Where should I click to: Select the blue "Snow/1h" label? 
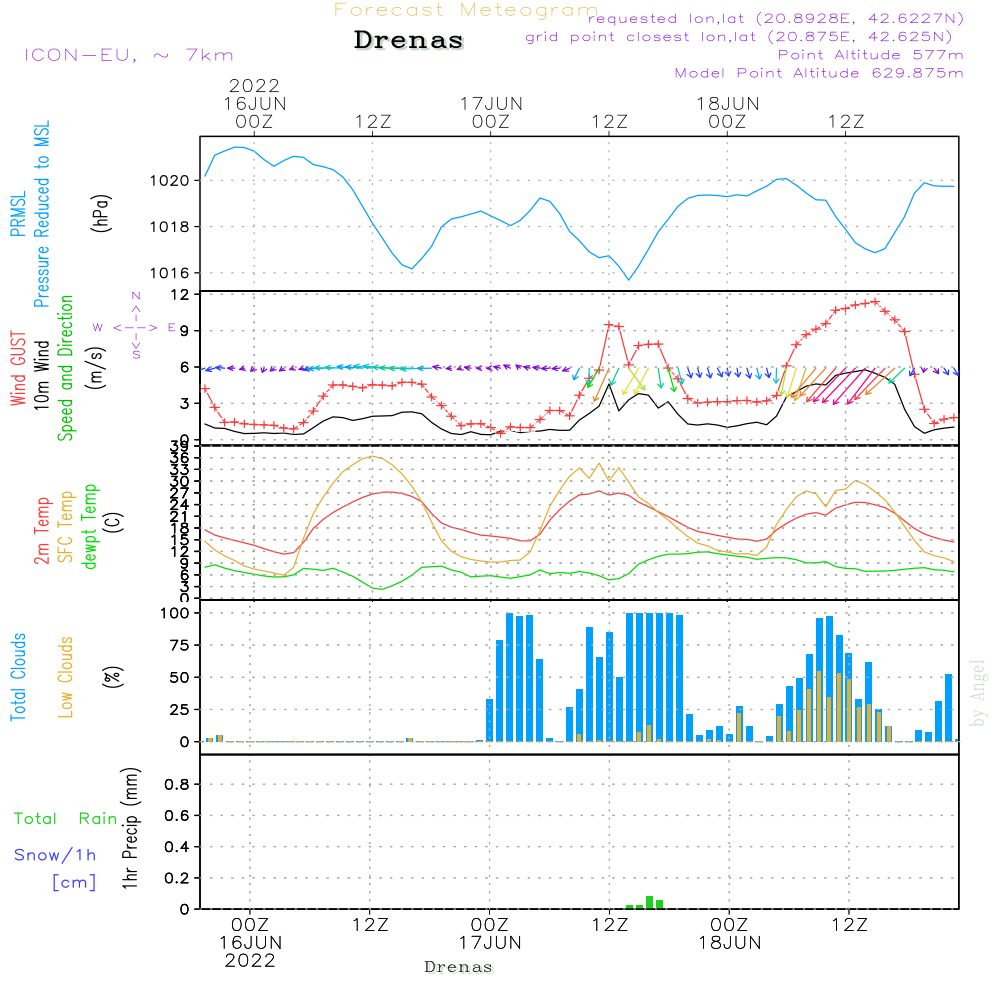click(x=55, y=855)
